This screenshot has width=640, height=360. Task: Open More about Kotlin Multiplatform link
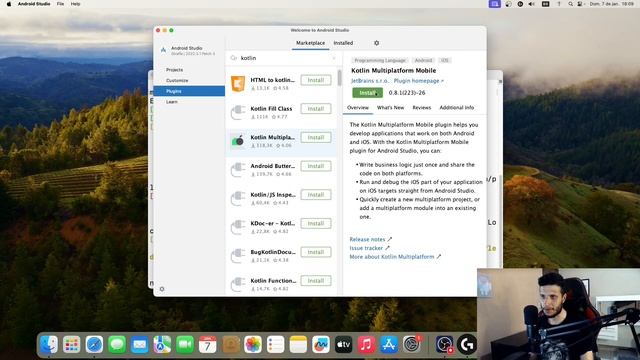[395, 257]
